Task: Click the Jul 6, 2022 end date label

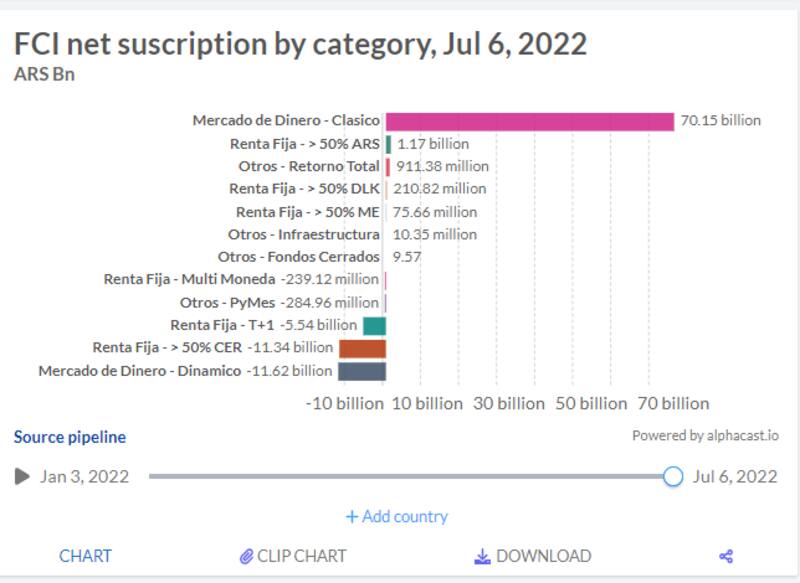Action: (734, 476)
